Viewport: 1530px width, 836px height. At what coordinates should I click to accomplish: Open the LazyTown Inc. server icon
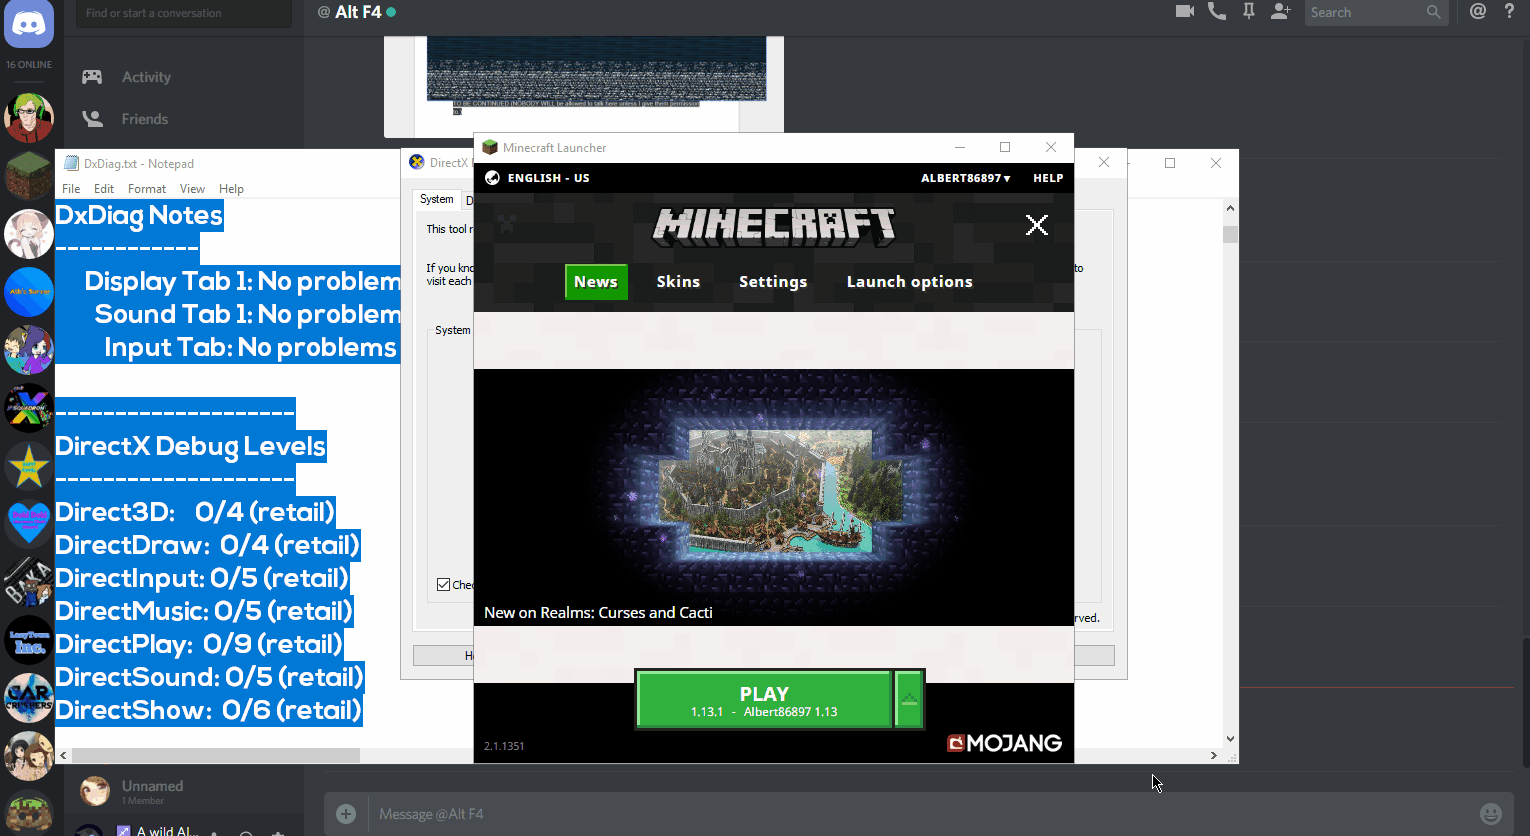click(x=29, y=640)
